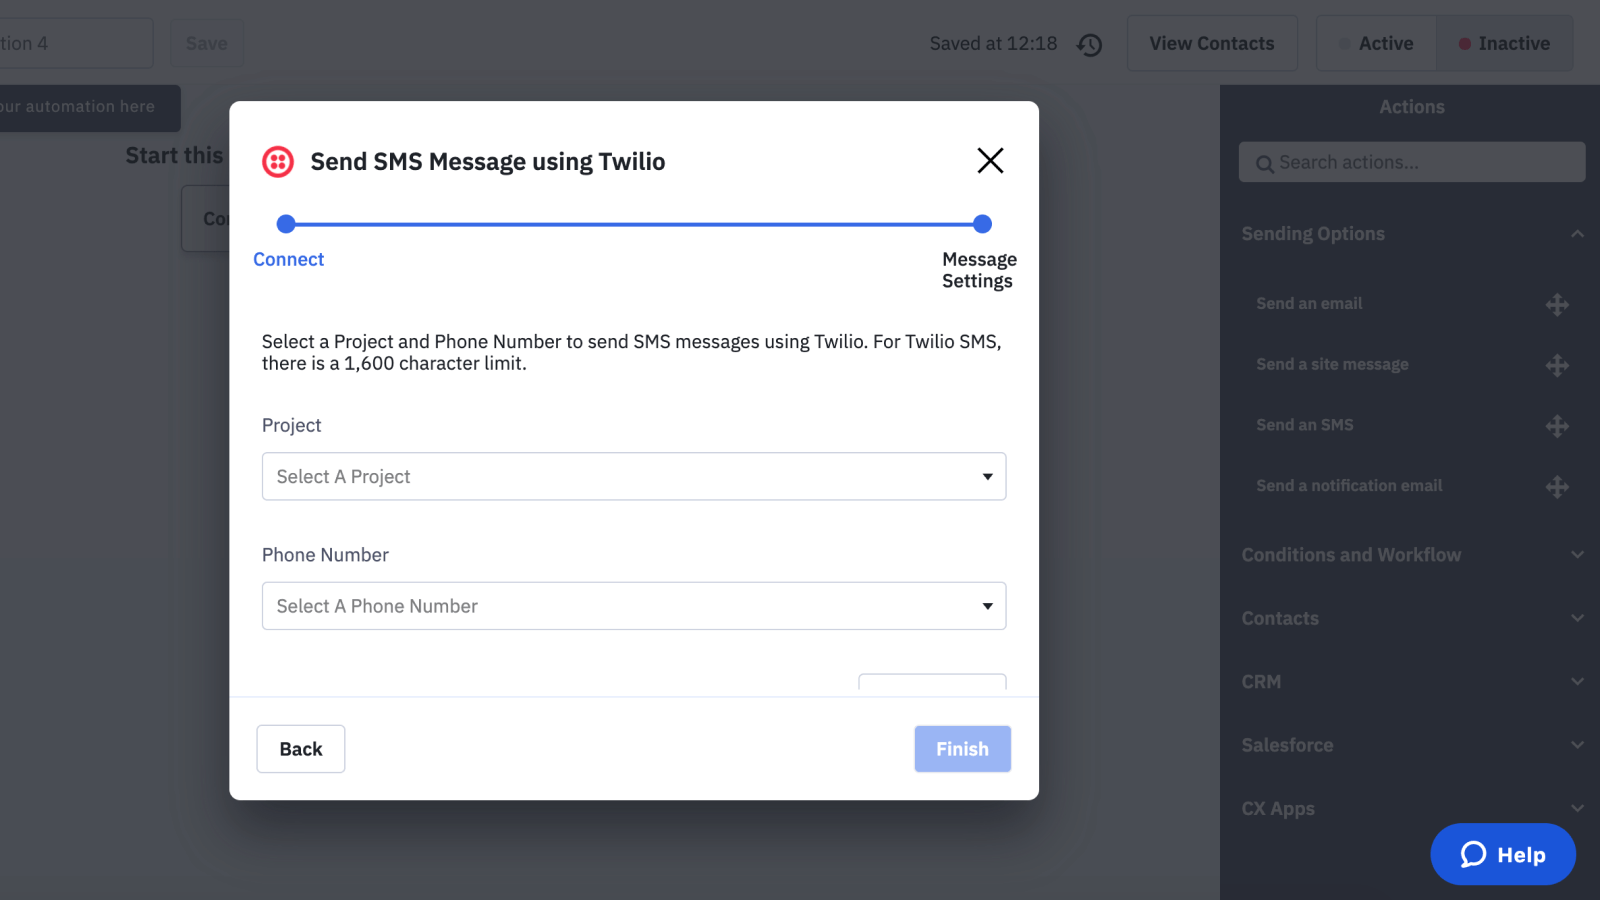Expand the Conditions and Workflow section

pos(1576,554)
